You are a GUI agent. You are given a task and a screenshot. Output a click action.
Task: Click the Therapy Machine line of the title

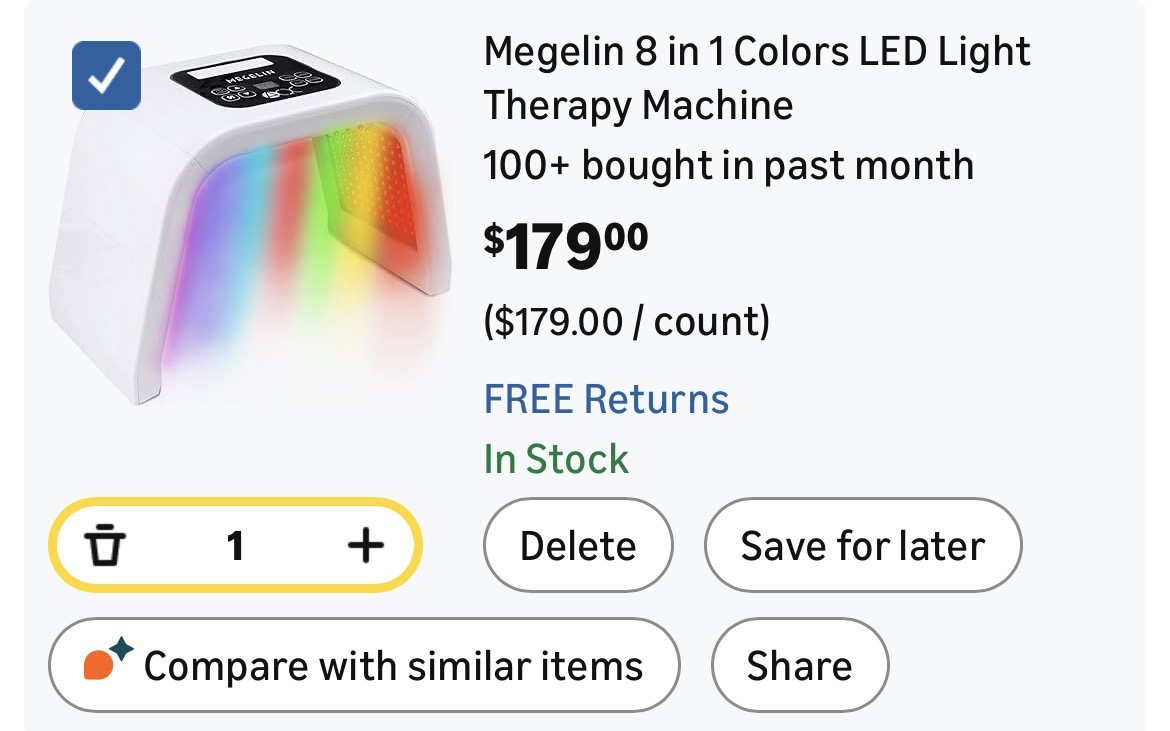tap(638, 105)
